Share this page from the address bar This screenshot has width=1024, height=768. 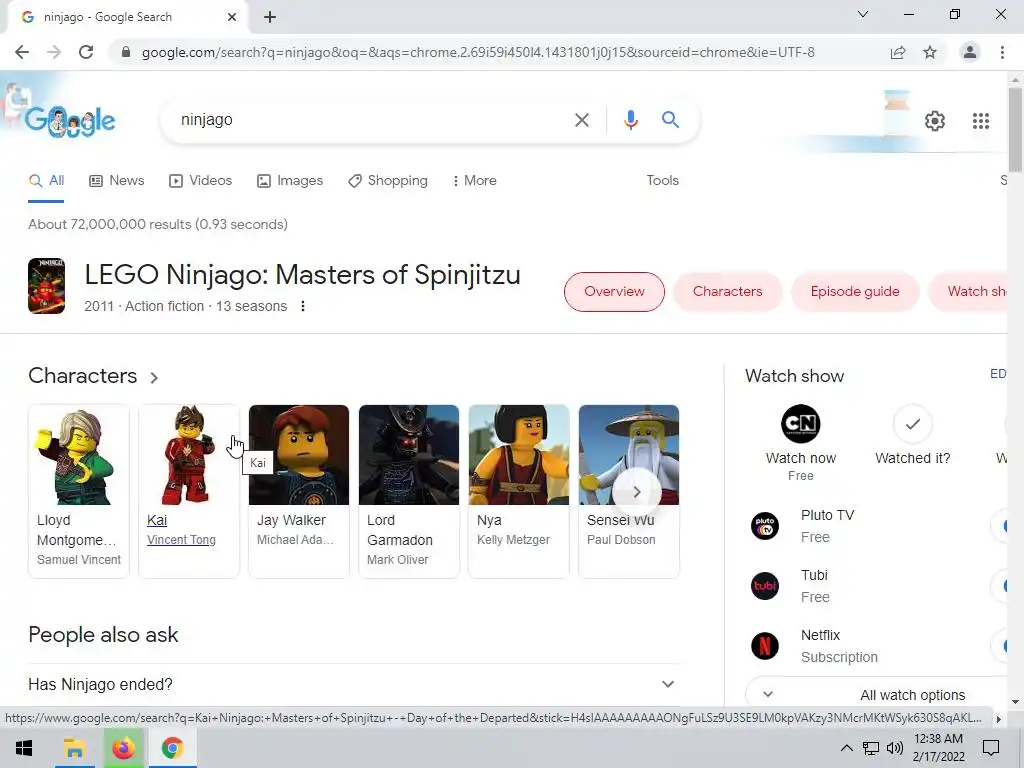coord(898,52)
